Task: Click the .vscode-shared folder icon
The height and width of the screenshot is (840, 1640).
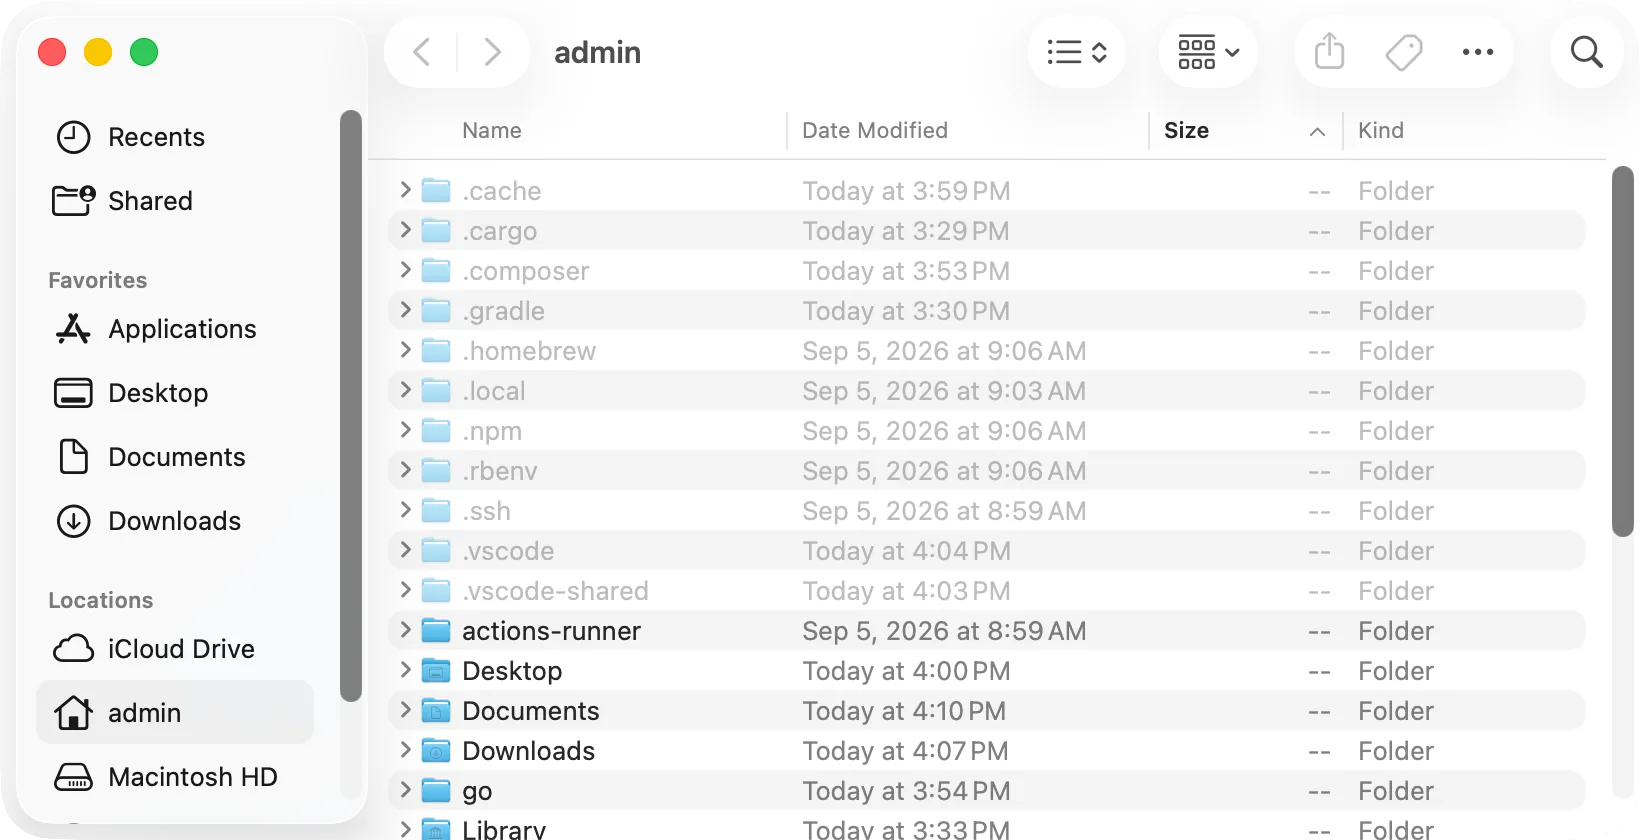Action: 436,591
